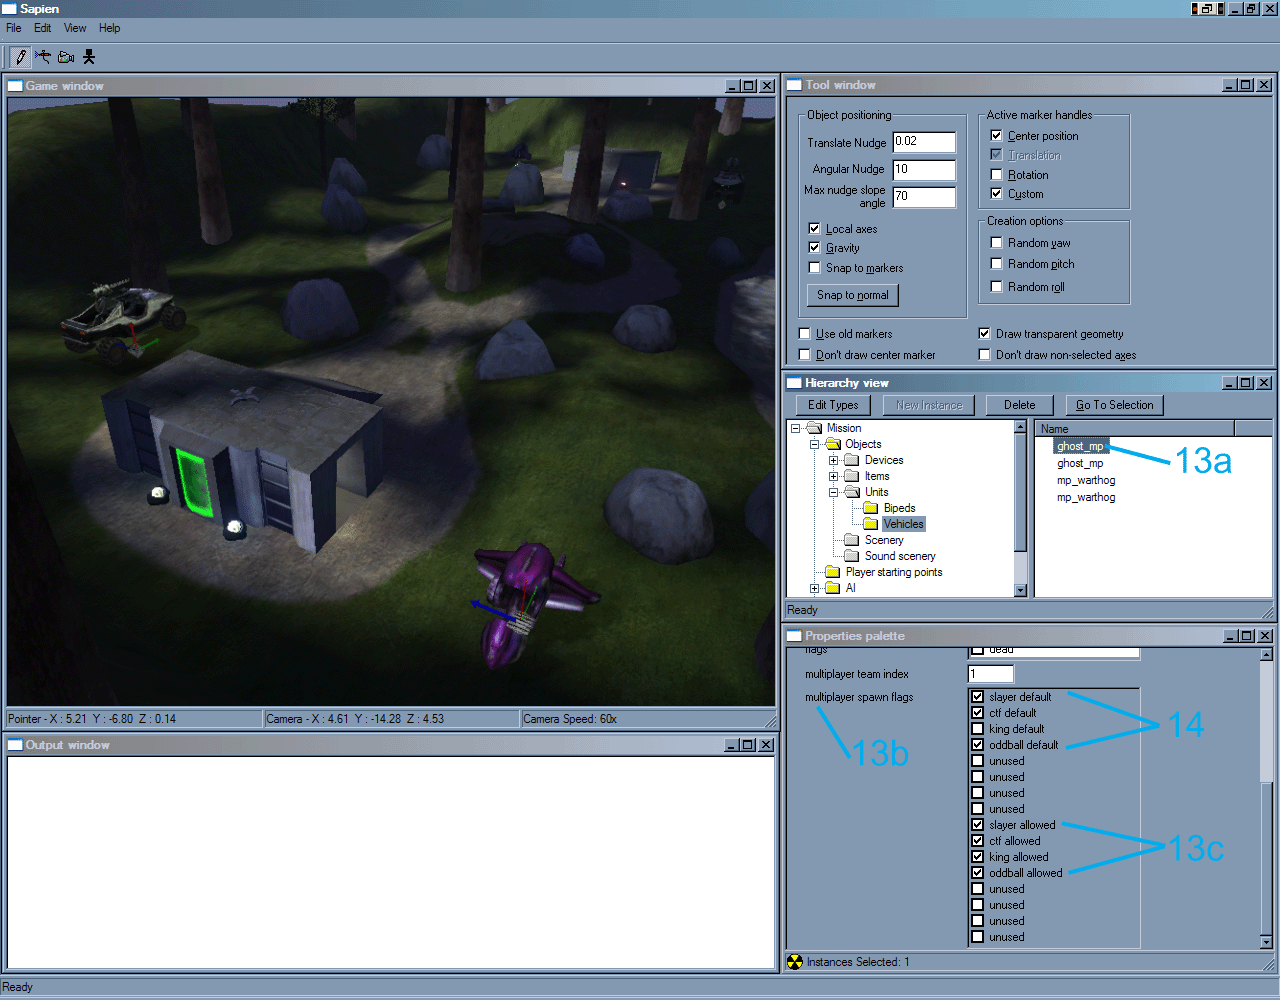Select the second ghost_mp instance
The image size is (1280, 1000).
tap(1080, 463)
